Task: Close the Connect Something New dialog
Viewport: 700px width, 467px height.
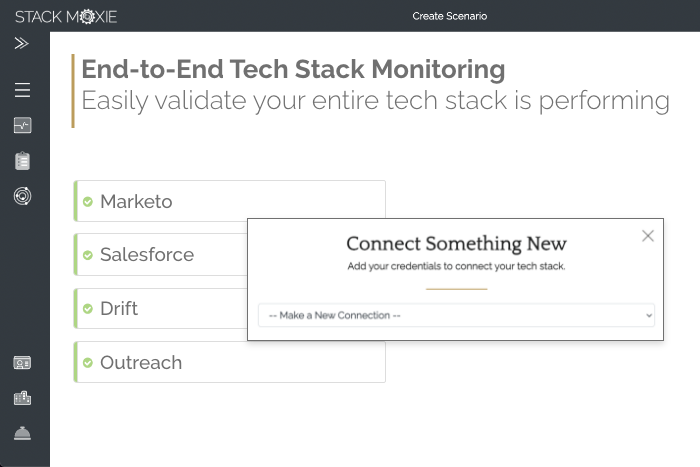Action: point(648,236)
